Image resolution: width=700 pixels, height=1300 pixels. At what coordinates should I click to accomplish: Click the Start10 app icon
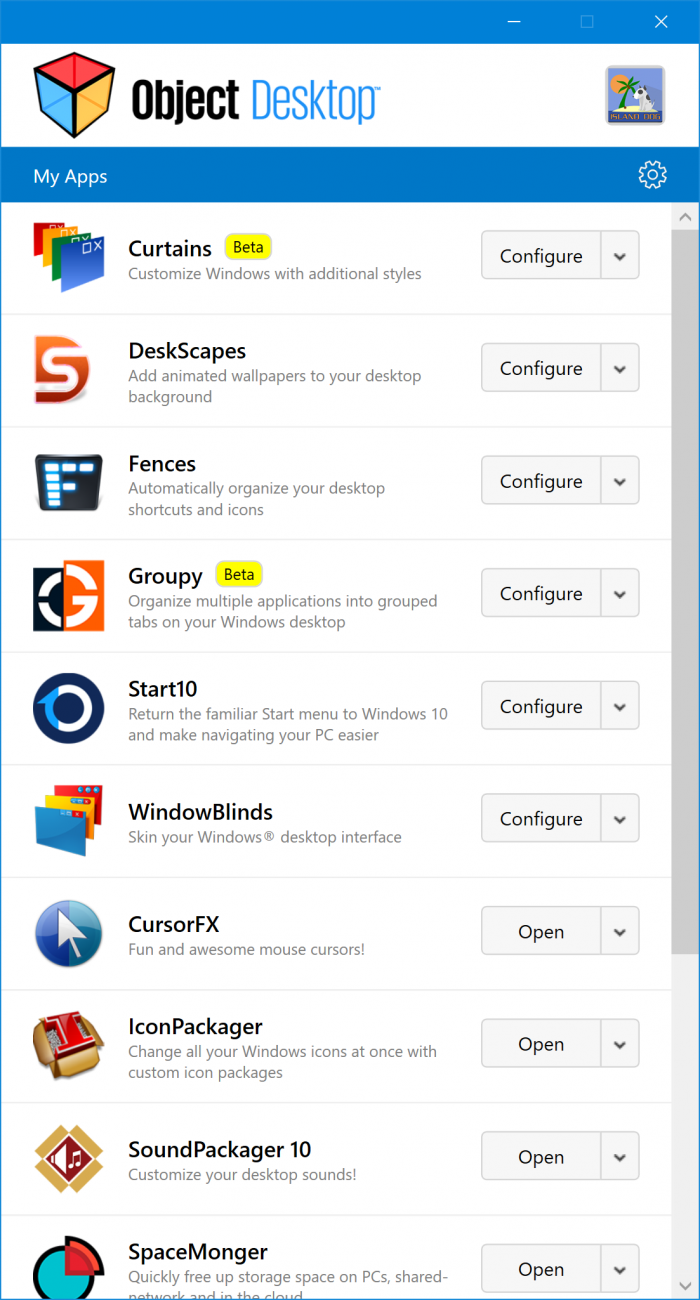69,707
